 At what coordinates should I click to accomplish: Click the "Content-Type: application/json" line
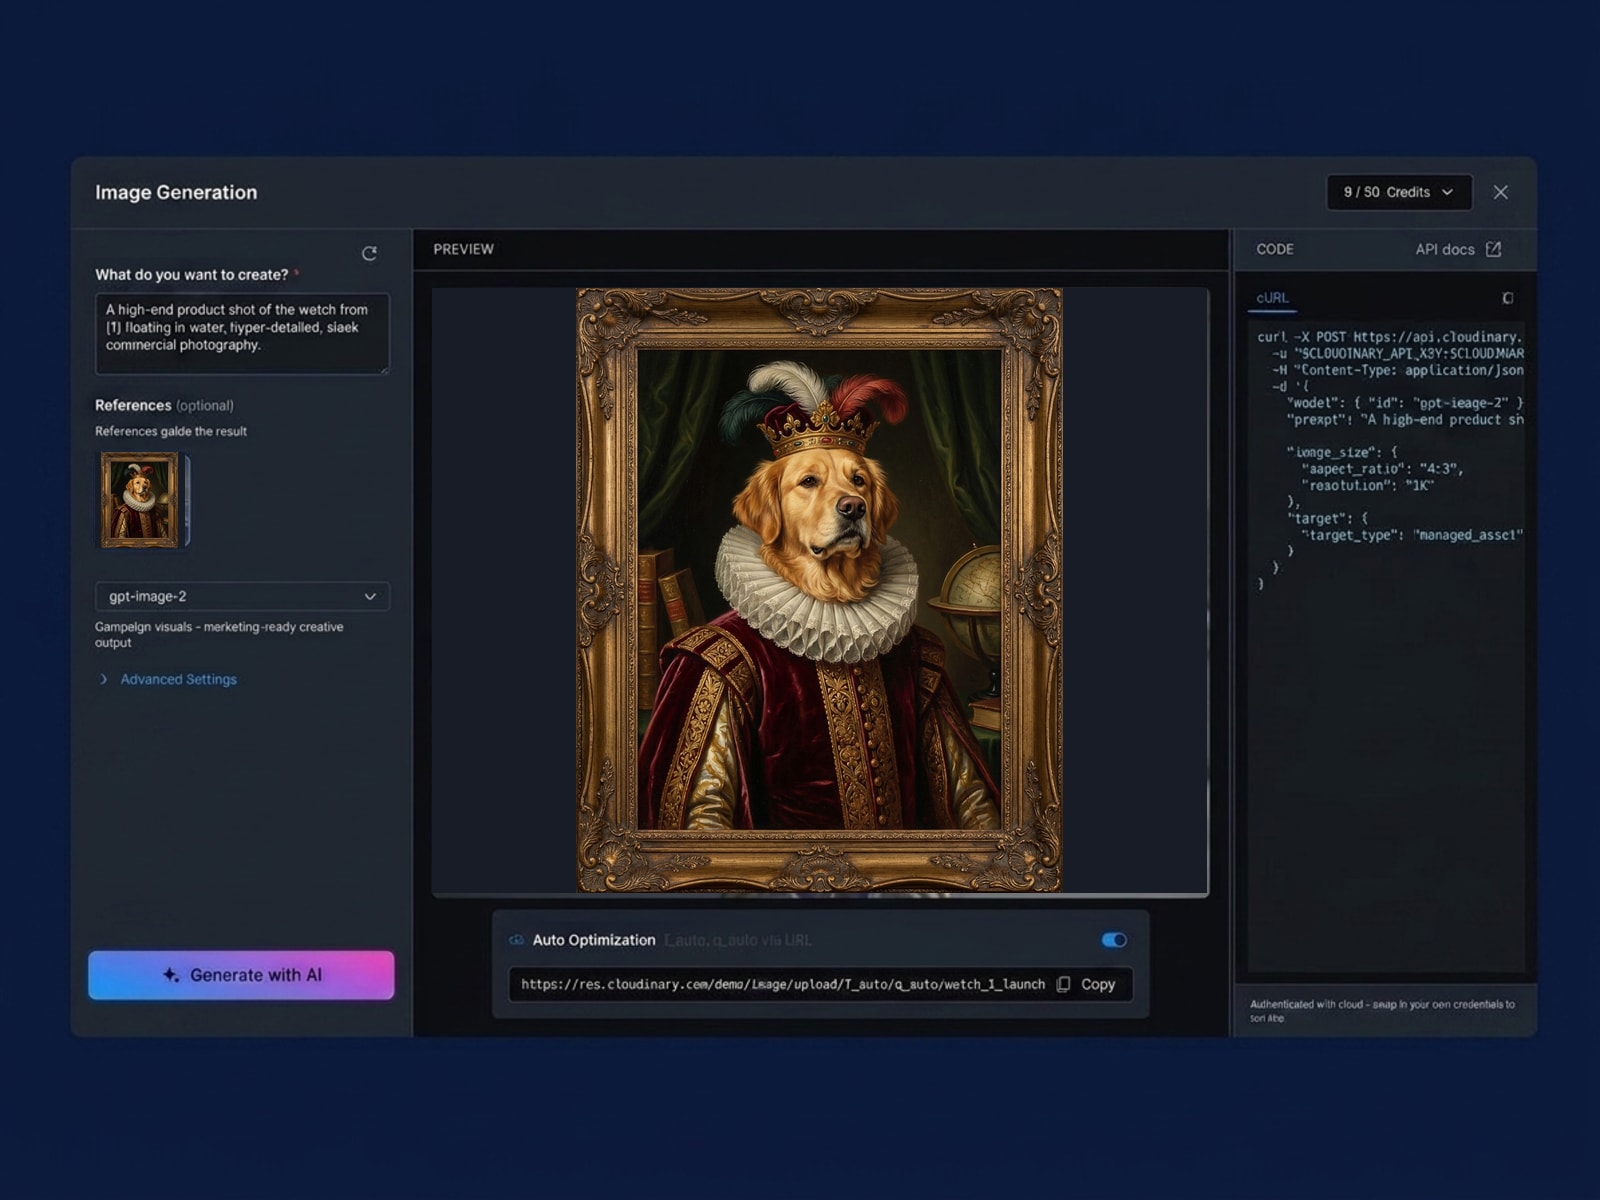1398,370
